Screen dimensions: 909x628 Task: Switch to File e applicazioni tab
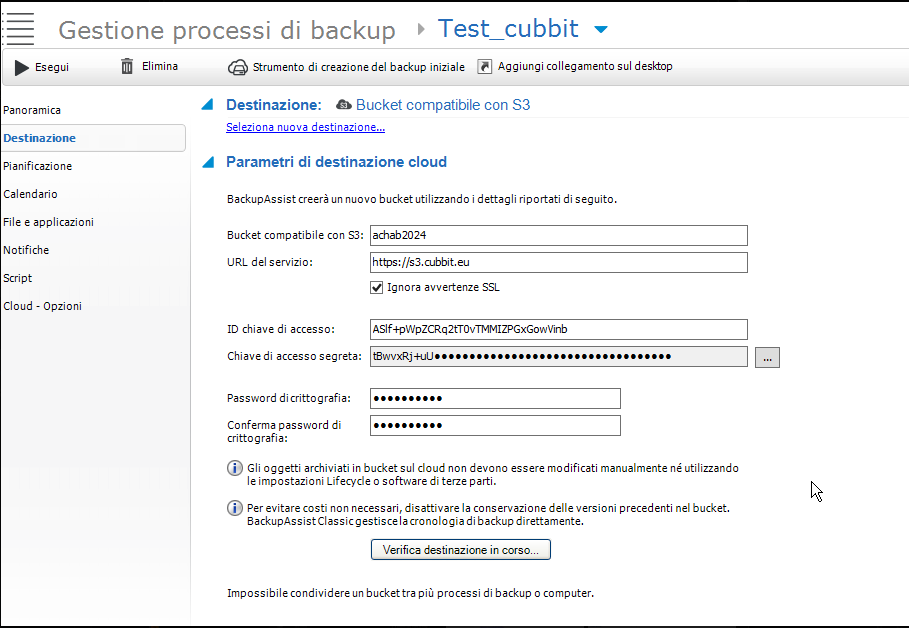point(48,222)
